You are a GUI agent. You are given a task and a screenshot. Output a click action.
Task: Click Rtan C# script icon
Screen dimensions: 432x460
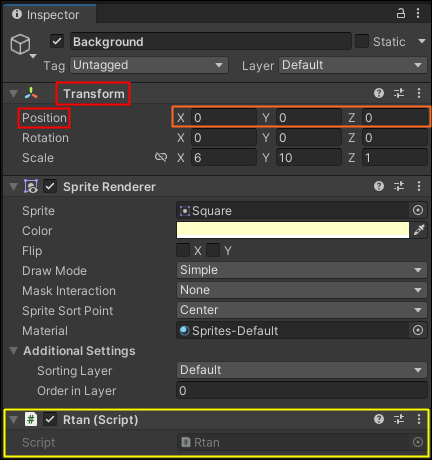[31, 419]
